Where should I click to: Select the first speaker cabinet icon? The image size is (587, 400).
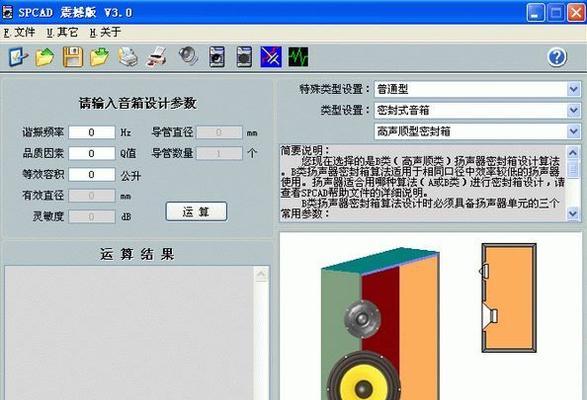coord(217,57)
